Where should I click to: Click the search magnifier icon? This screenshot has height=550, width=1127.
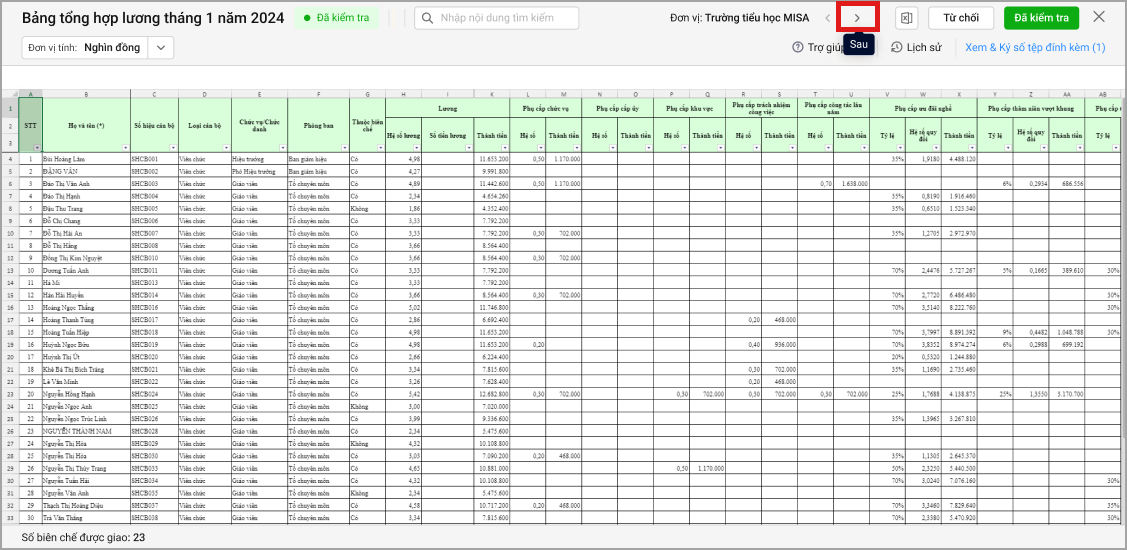428,18
